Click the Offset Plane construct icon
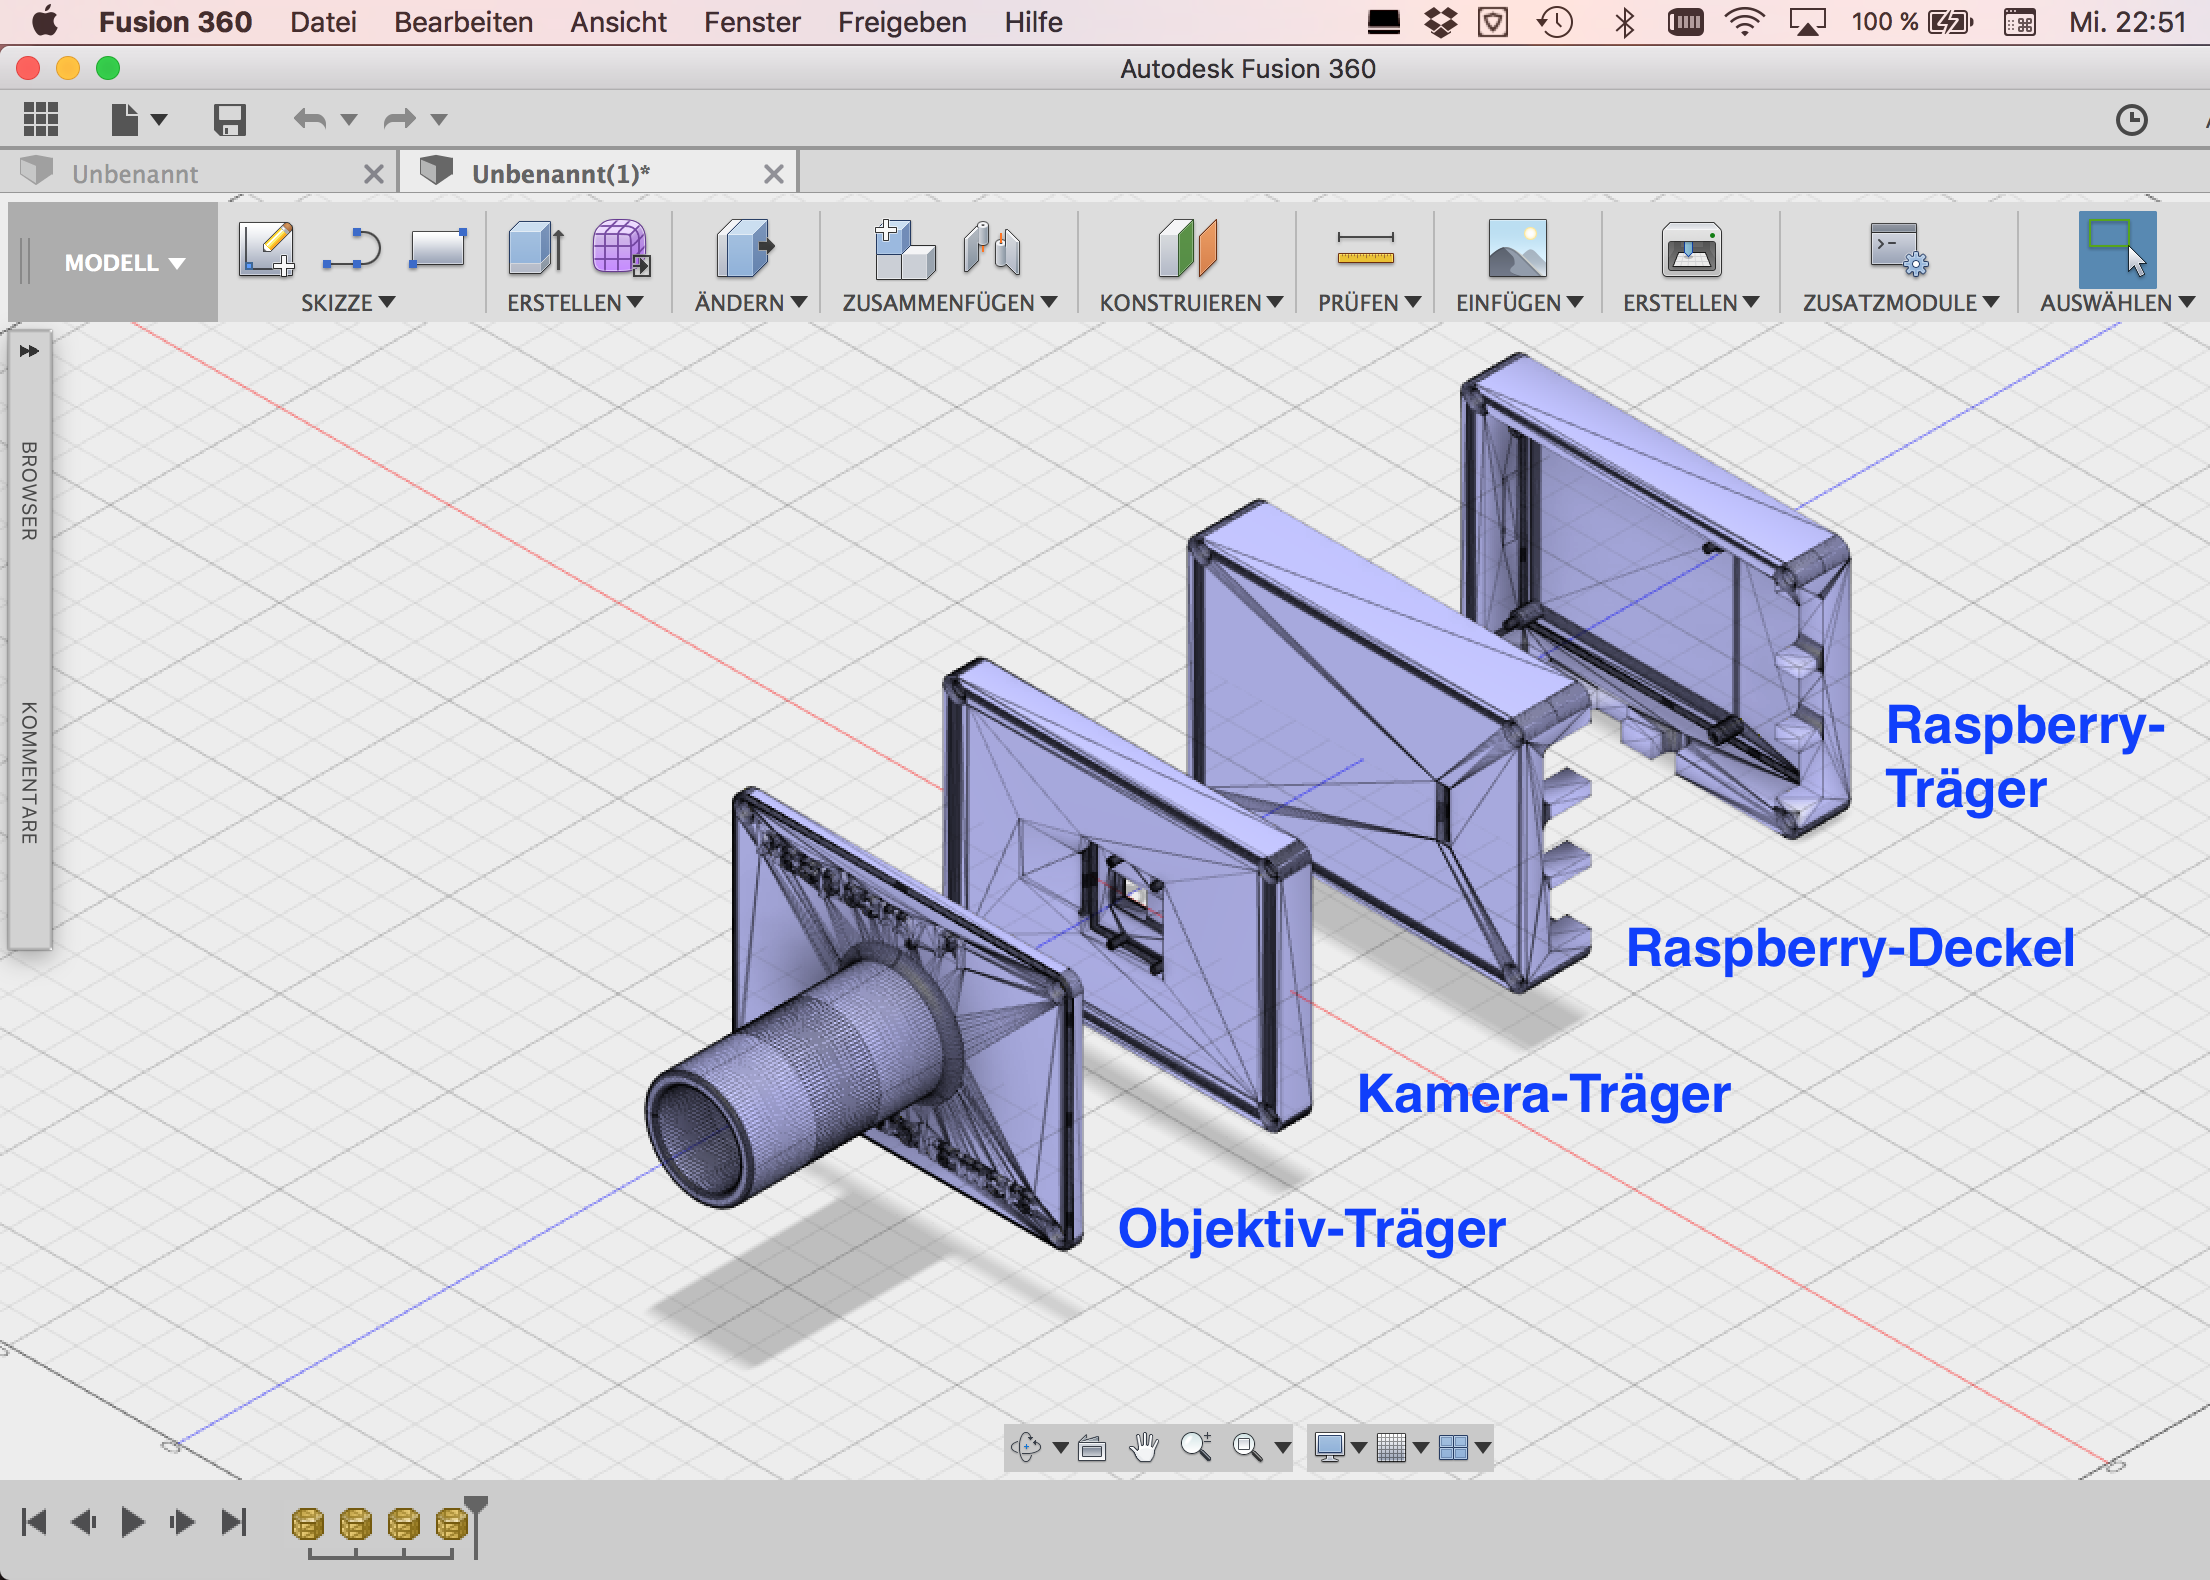This screenshot has width=2210, height=1580. click(1188, 248)
